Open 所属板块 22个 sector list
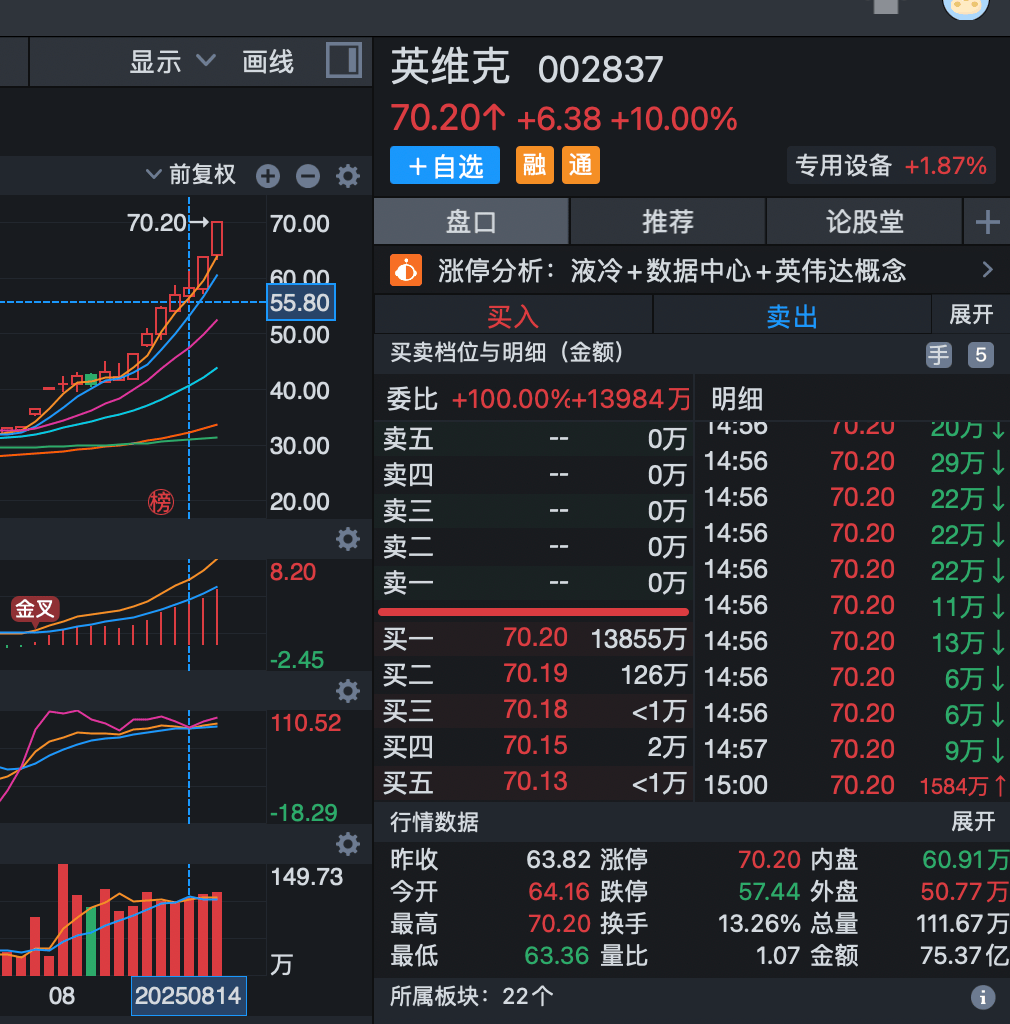This screenshot has width=1010, height=1024. (x=471, y=997)
